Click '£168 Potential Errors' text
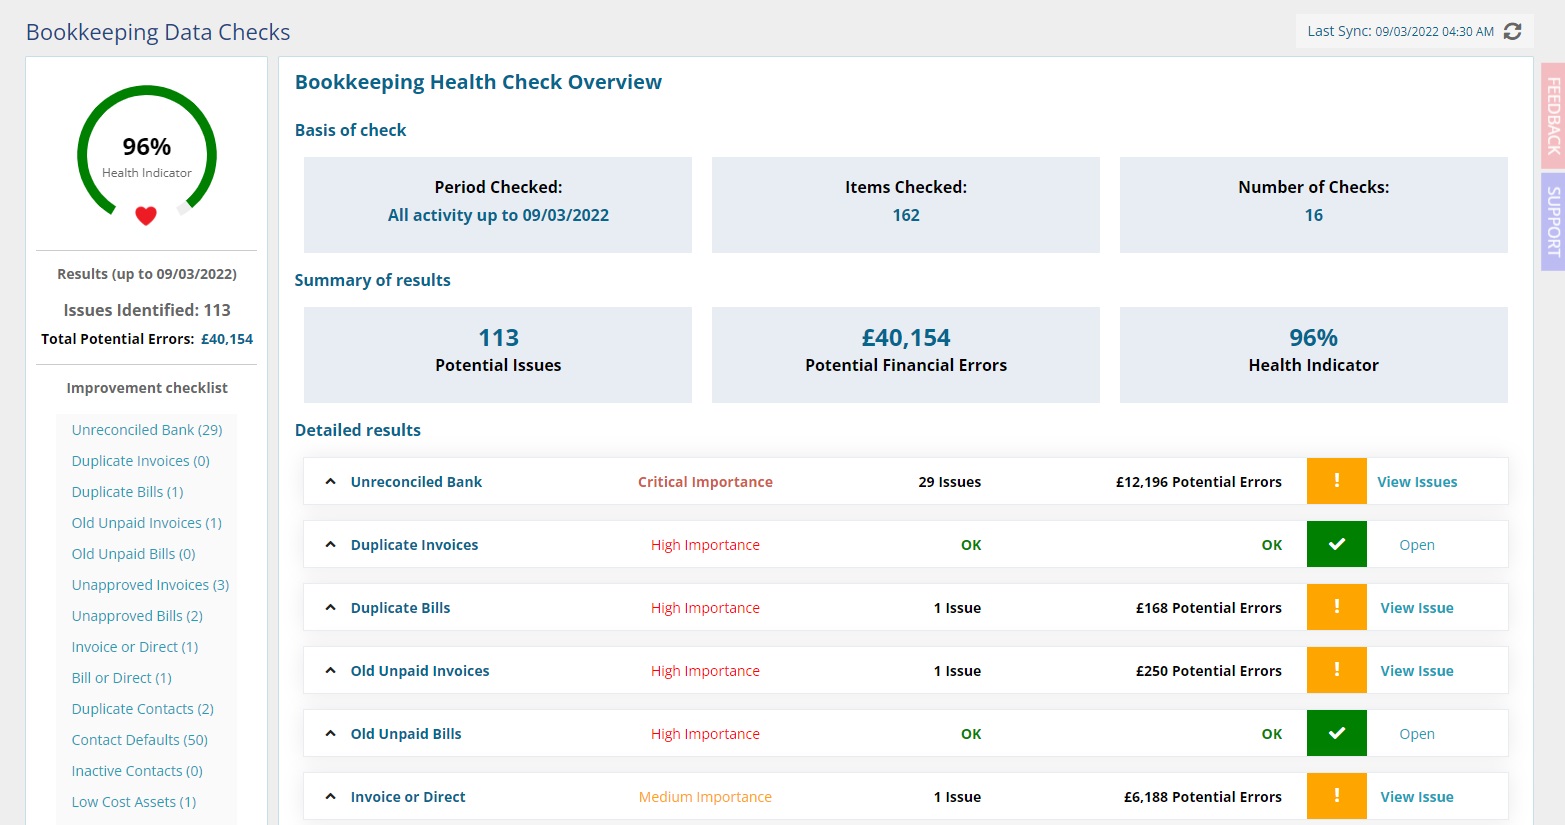The height and width of the screenshot is (825, 1565). coord(1209,608)
